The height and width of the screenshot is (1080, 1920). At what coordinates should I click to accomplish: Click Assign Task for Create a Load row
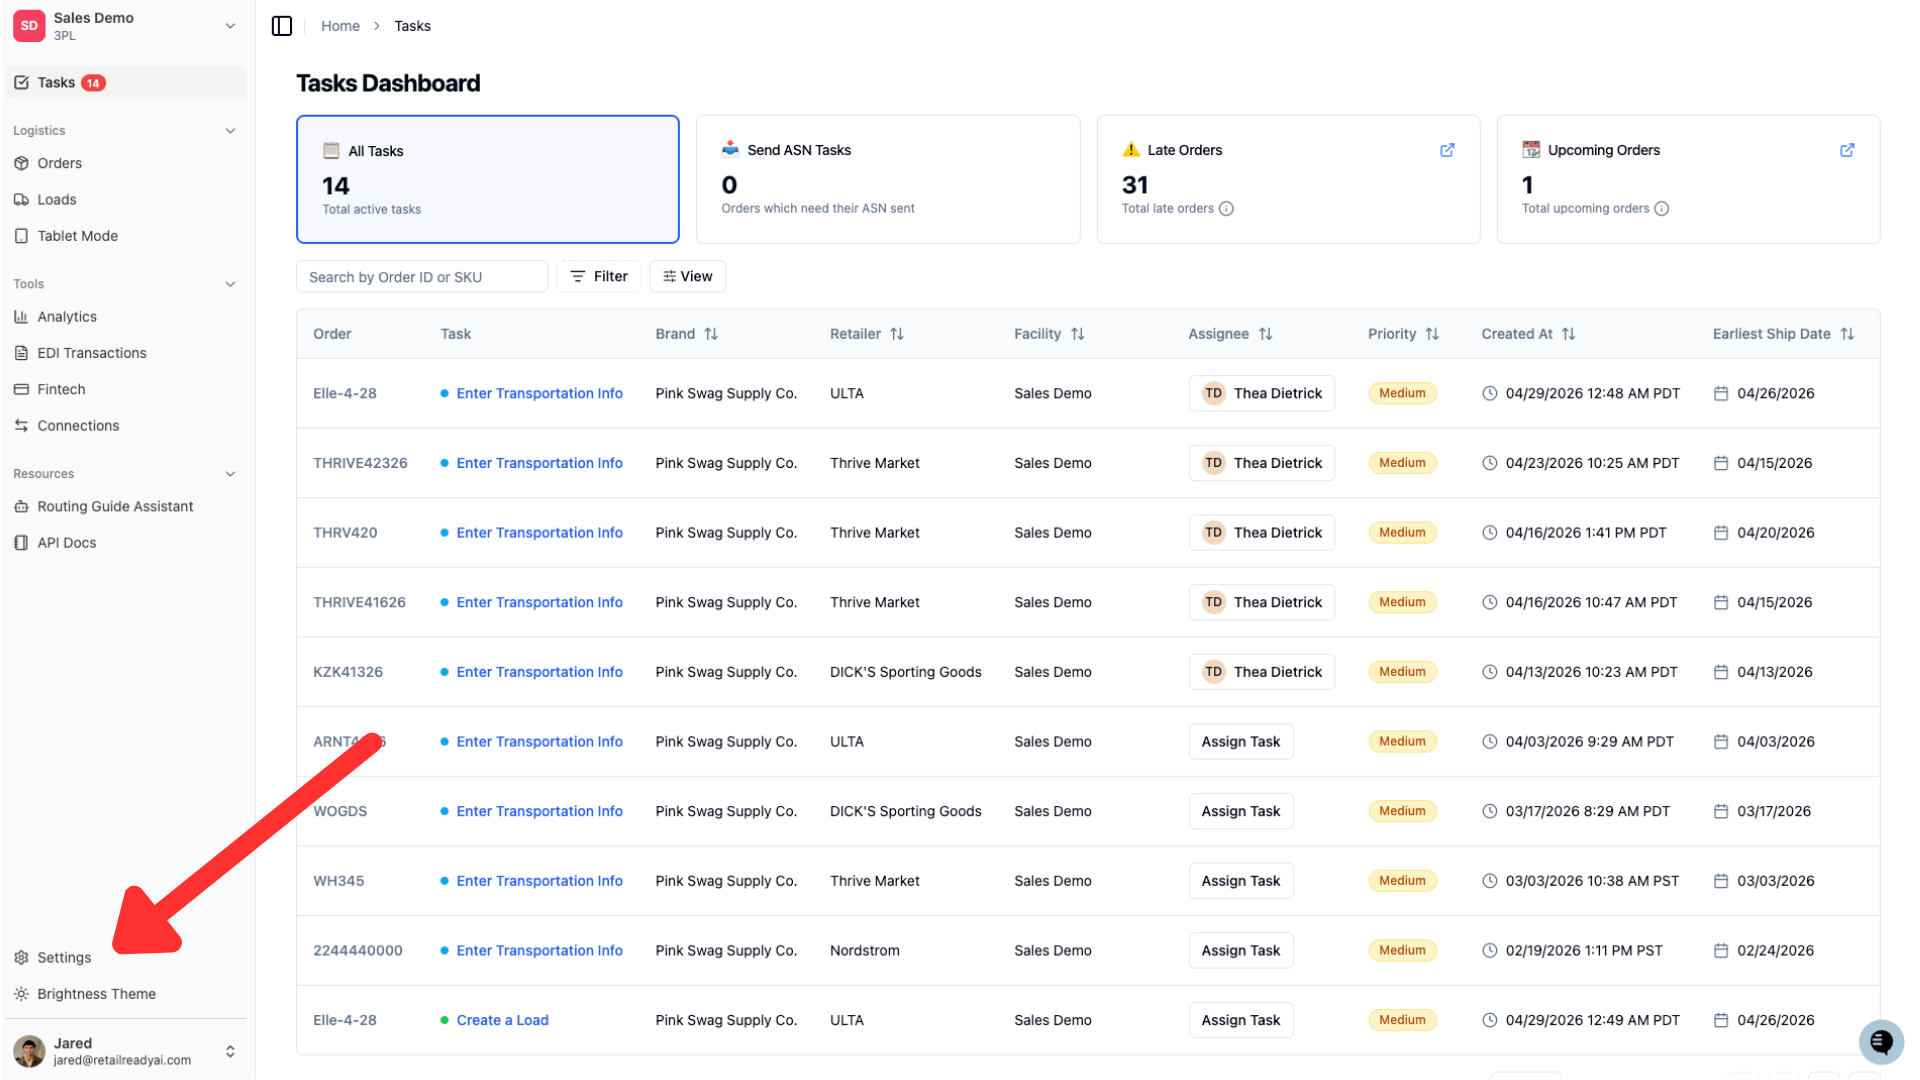click(1241, 1020)
